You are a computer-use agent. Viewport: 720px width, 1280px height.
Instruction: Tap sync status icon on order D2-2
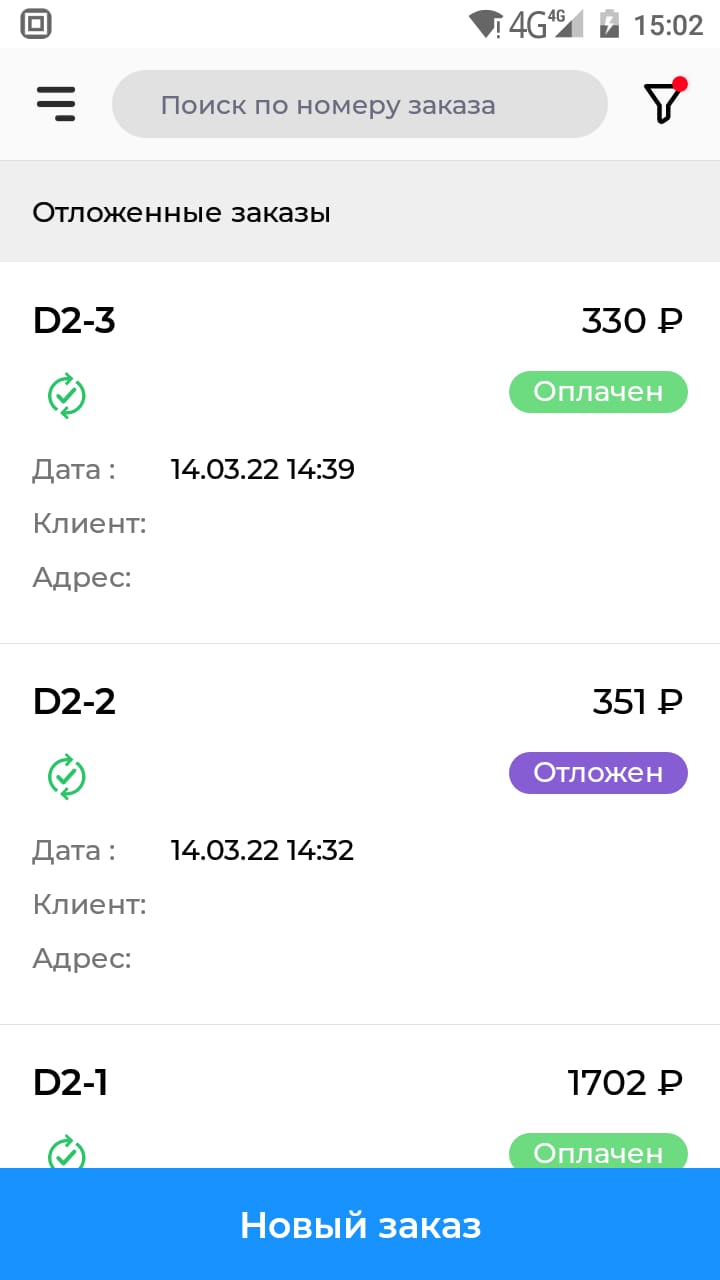pos(67,777)
